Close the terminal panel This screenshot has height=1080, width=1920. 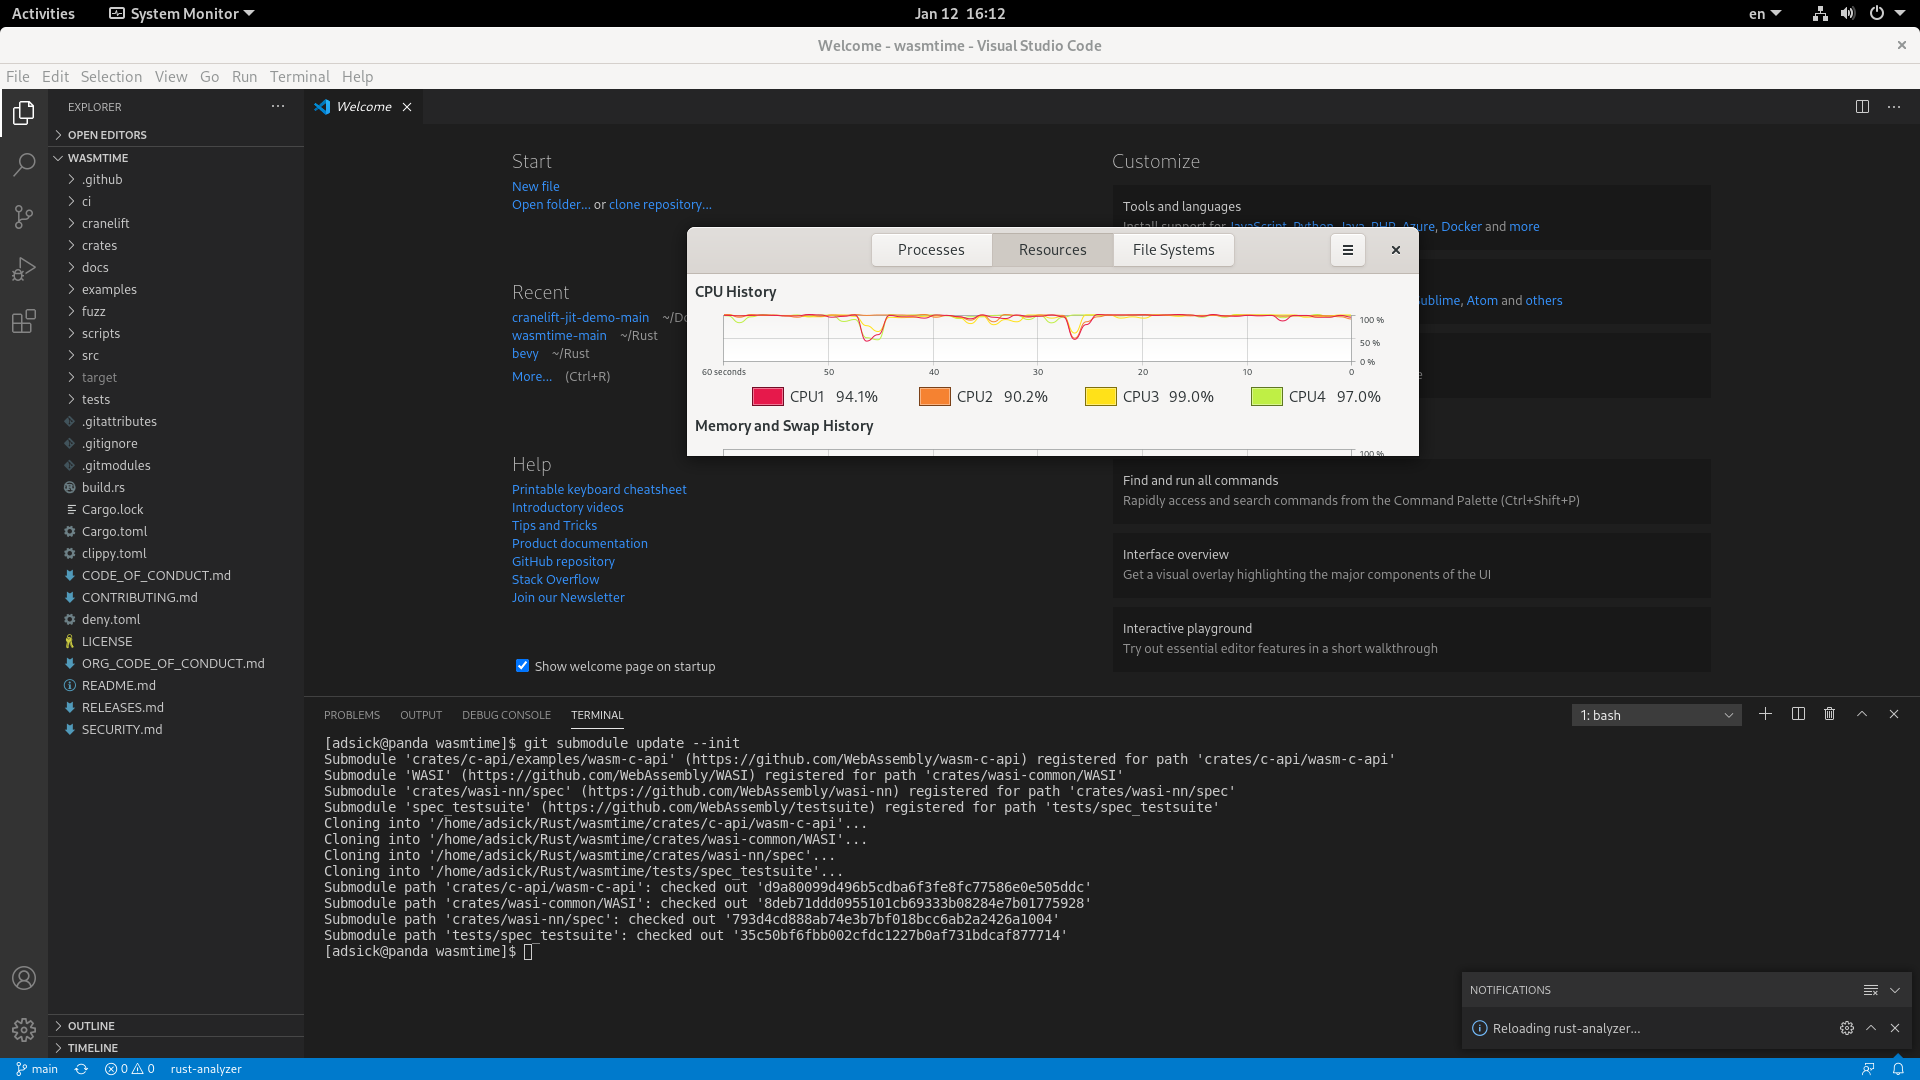1894,714
